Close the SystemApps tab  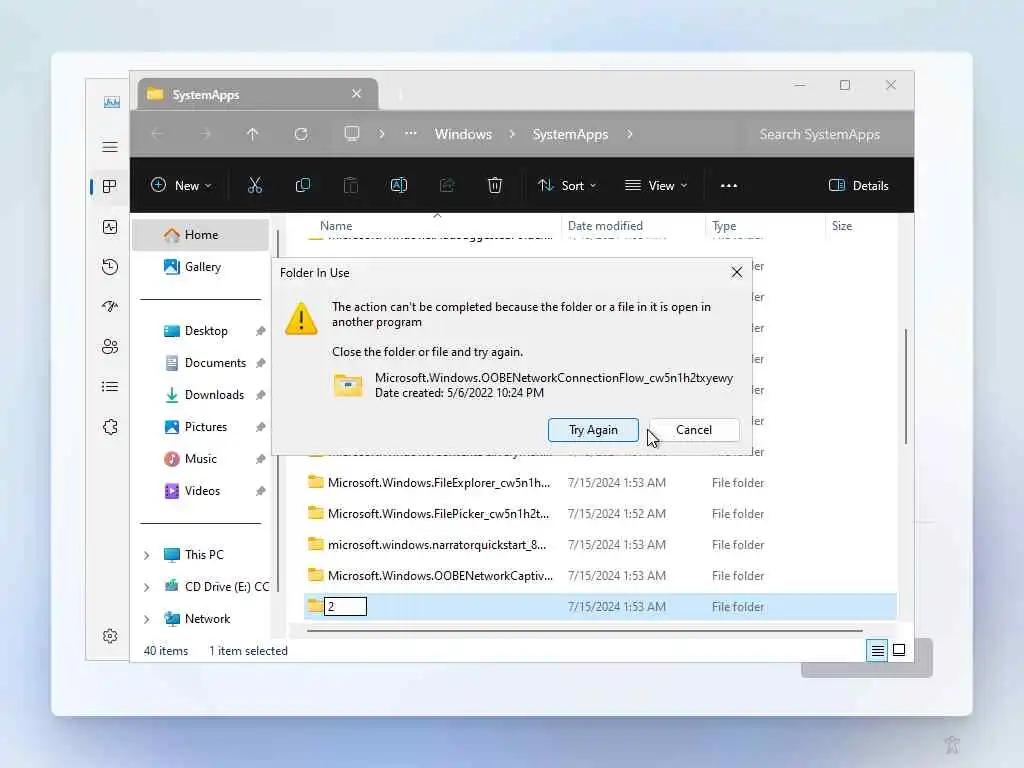tap(357, 94)
